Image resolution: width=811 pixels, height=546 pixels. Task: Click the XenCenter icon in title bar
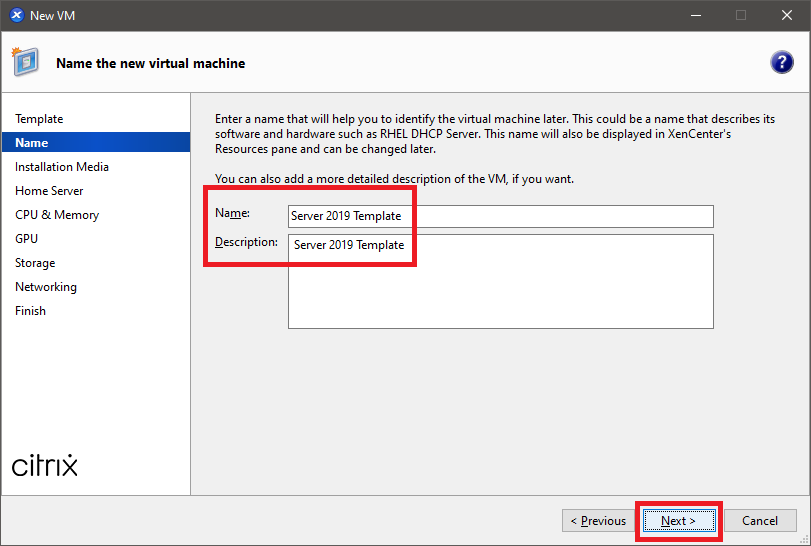[x=16, y=15]
